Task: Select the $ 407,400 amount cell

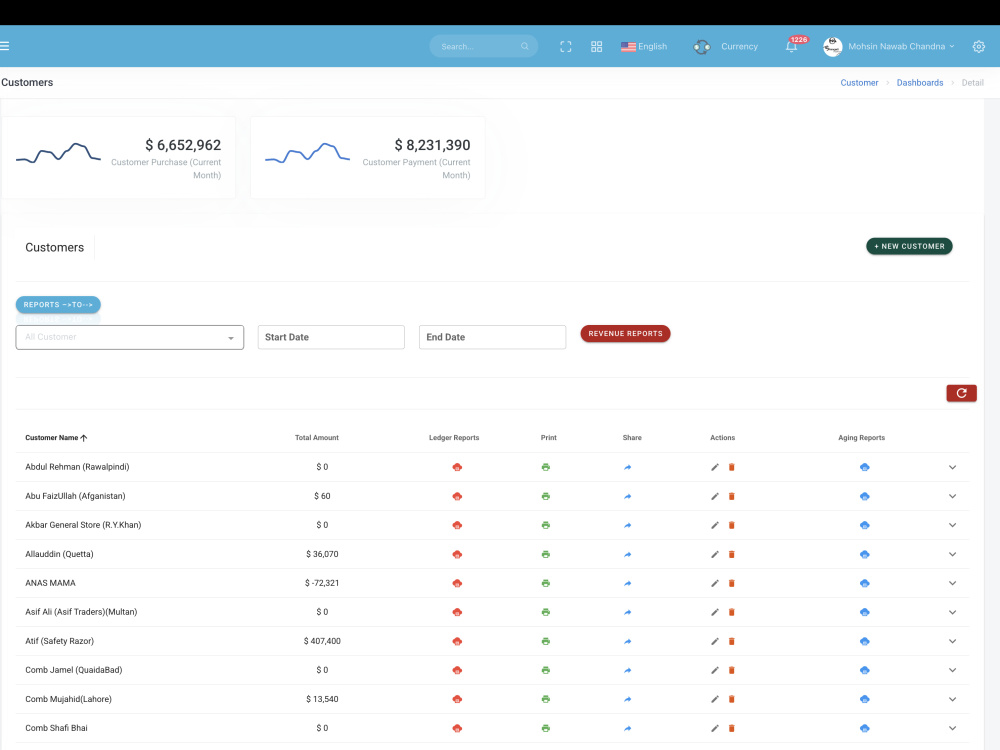Action: 322,642
